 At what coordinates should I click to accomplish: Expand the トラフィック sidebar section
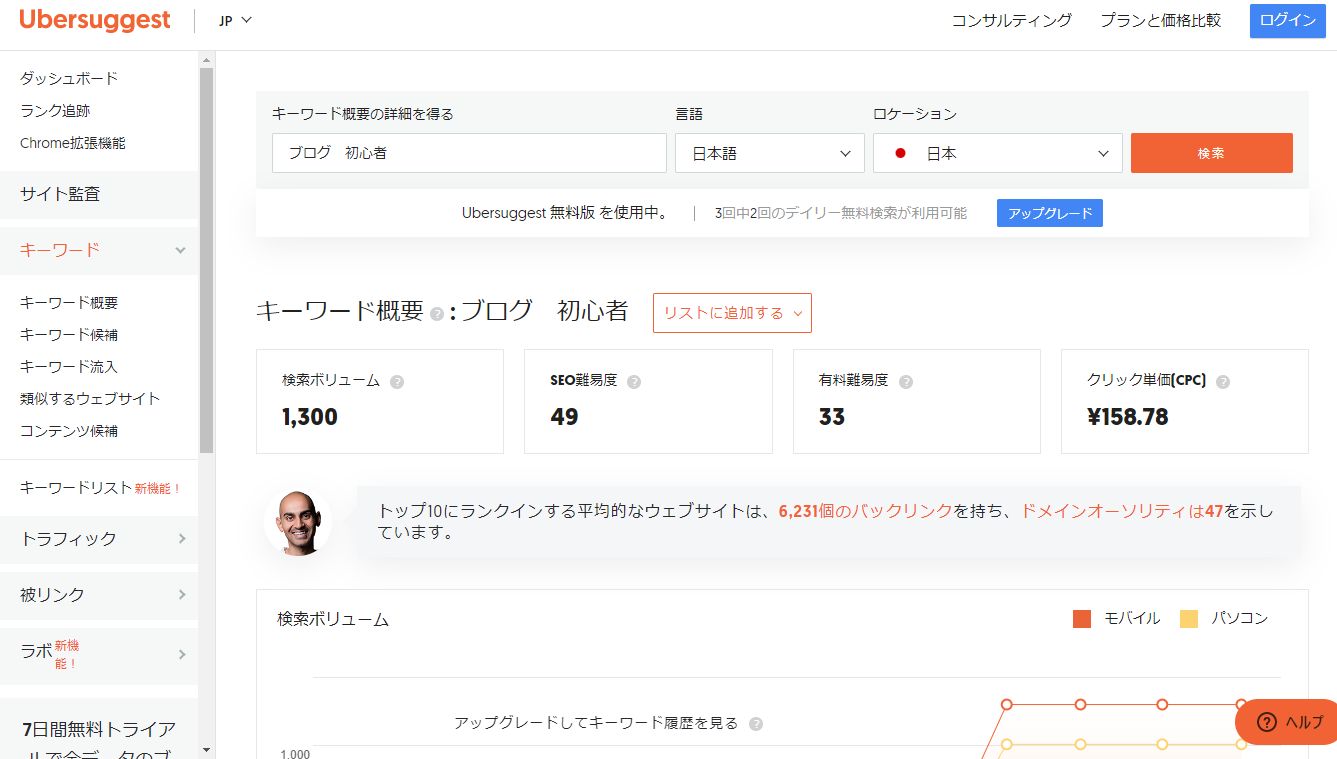pos(99,539)
